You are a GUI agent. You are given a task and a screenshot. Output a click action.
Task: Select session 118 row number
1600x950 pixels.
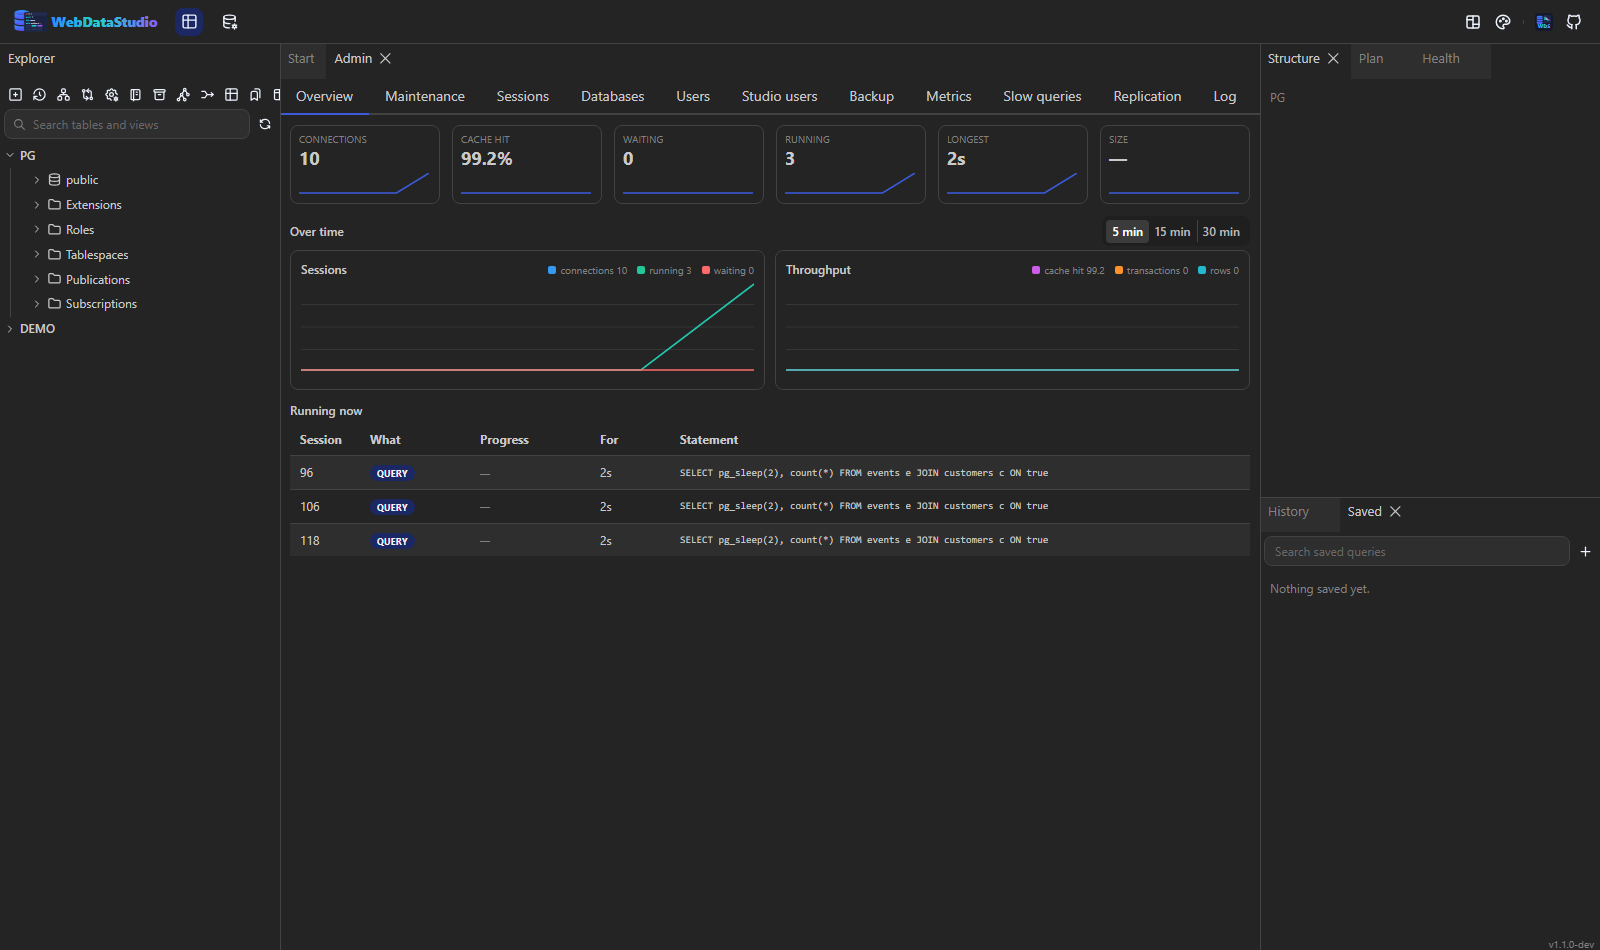(x=310, y=541)
